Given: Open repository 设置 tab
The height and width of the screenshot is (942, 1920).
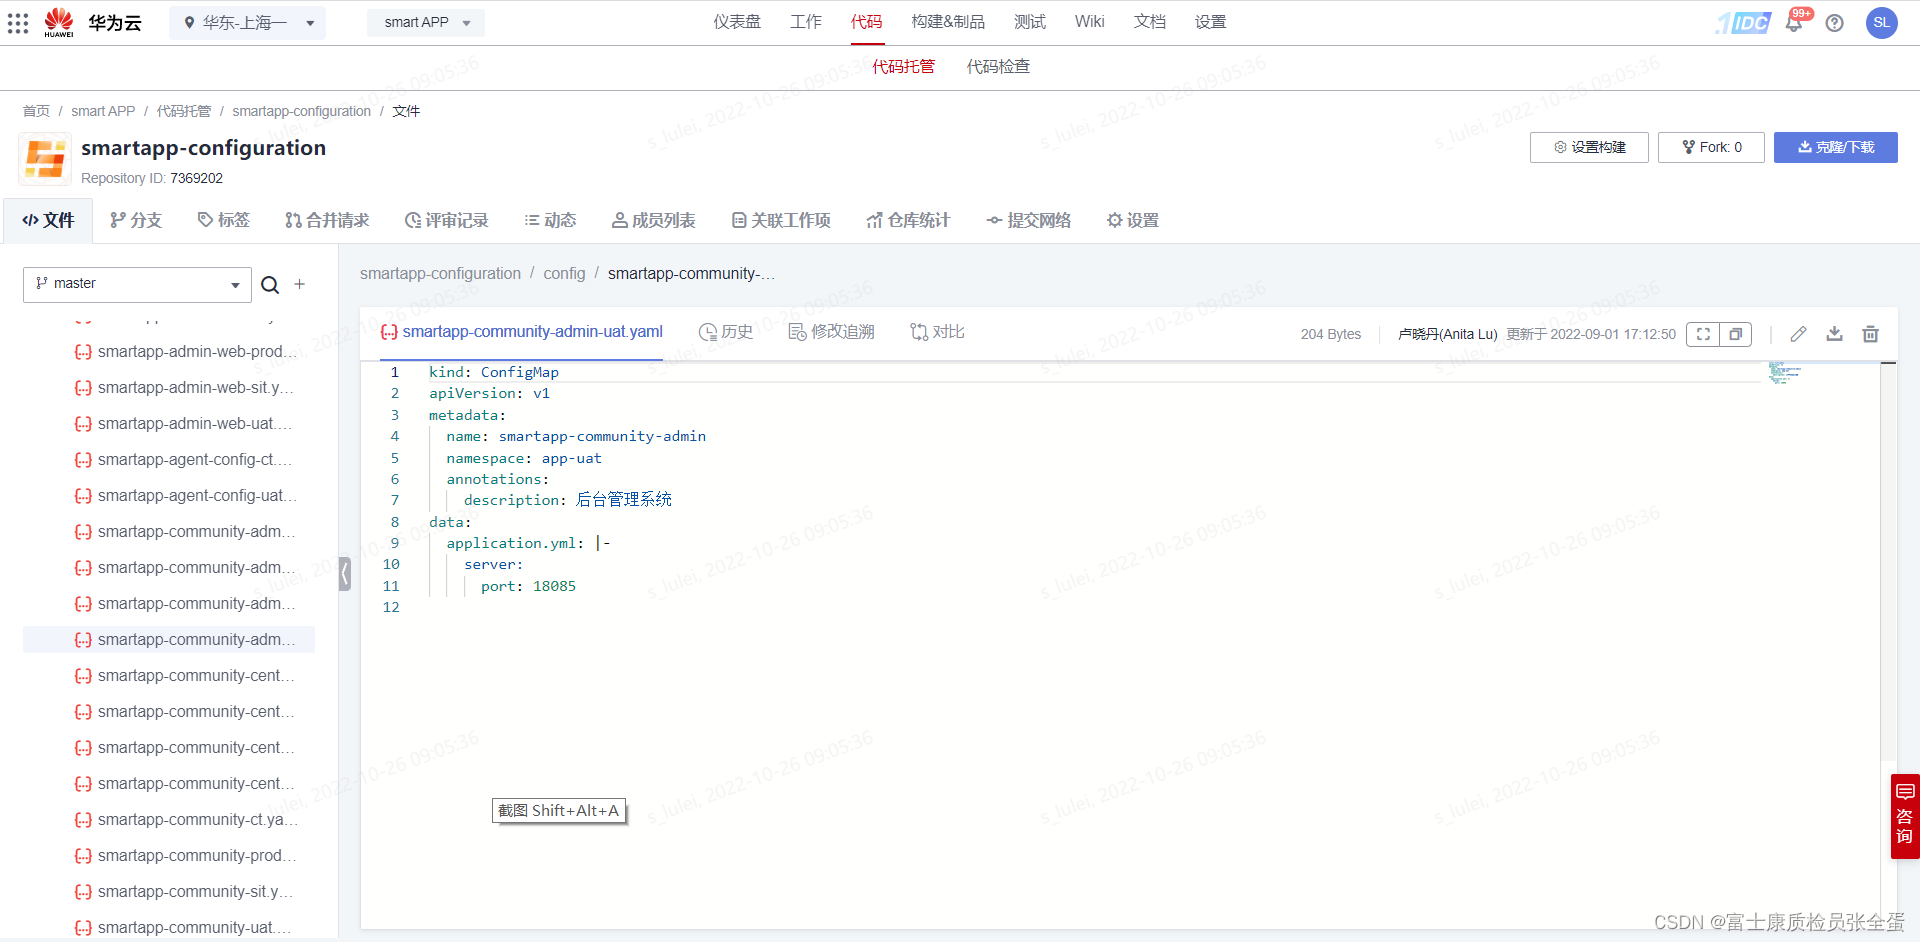Looking at the screenshot, I should pos(1133,220).
